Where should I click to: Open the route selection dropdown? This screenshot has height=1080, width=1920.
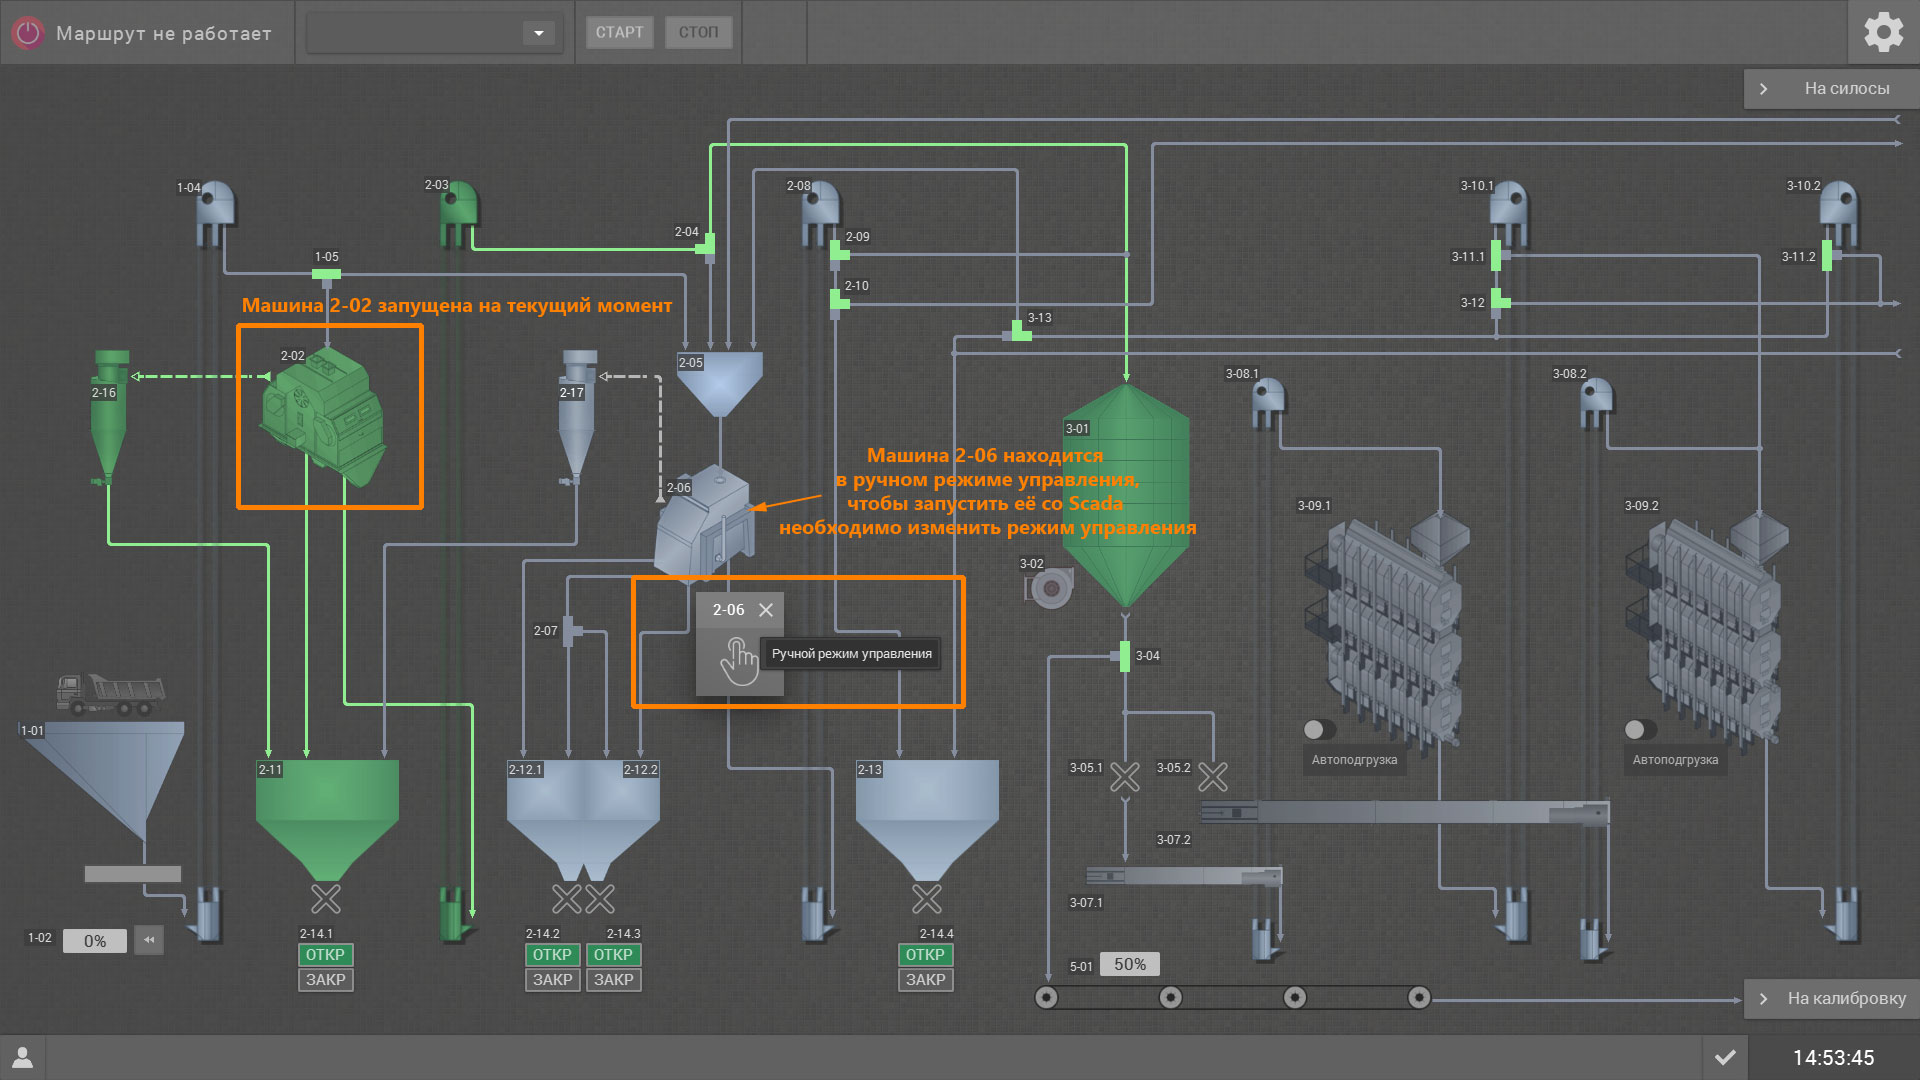[x=538, y=33]
